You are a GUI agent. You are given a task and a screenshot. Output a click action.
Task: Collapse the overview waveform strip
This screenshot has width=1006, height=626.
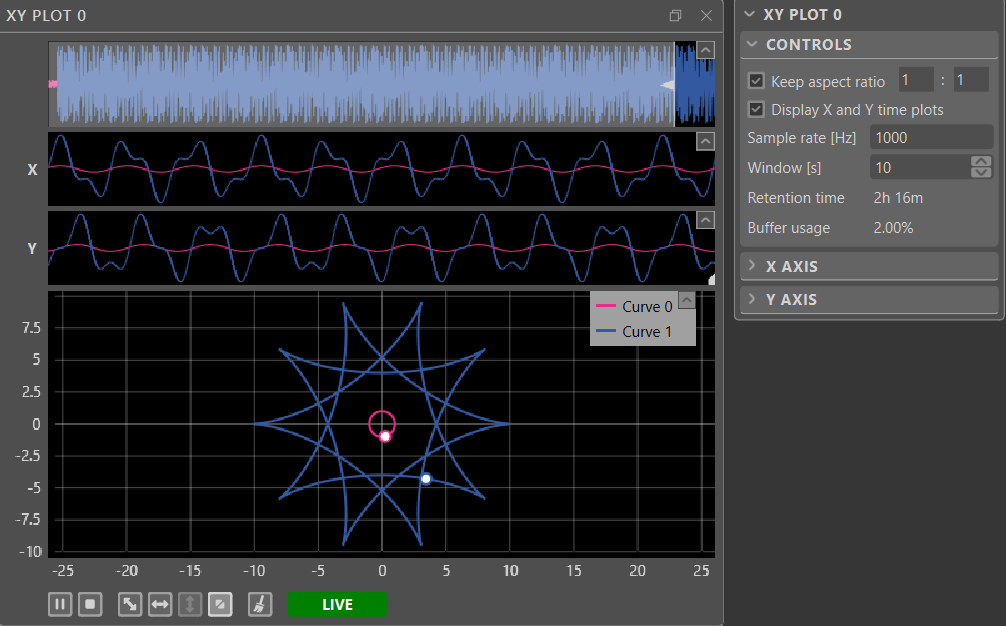[x=705, y=50]
